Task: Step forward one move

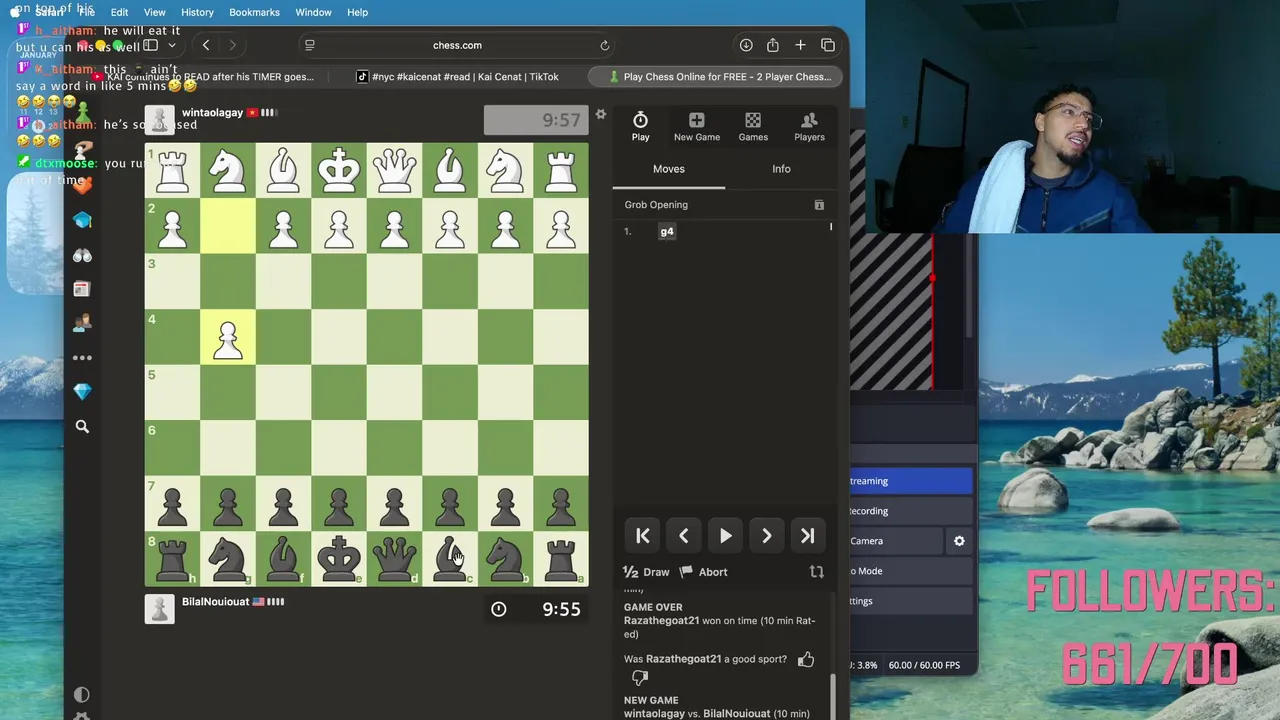Action: (766, 536)
